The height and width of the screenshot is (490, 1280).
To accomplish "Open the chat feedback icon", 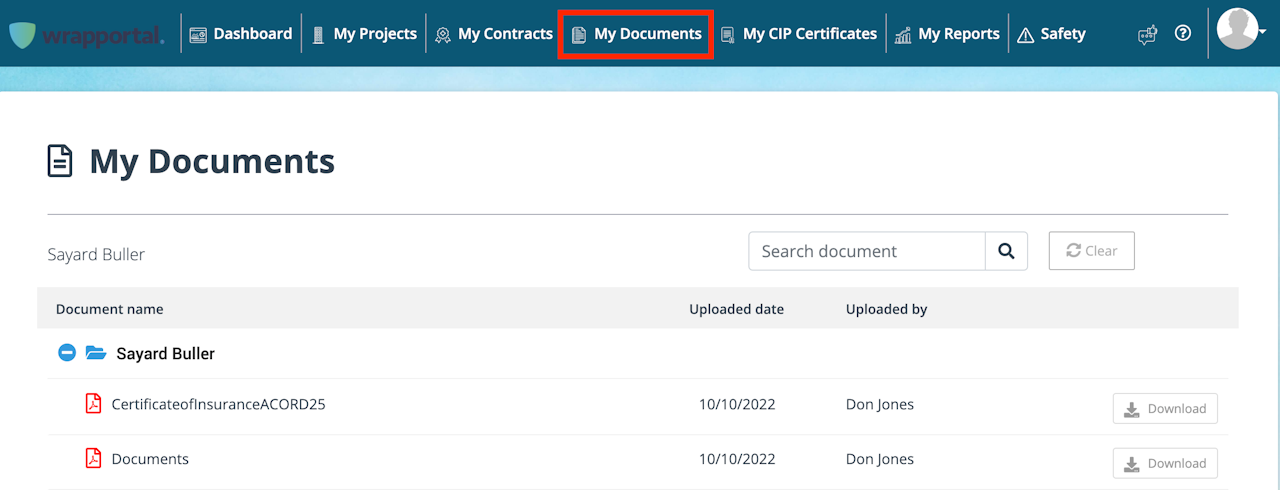I will tap(1147, 34).
